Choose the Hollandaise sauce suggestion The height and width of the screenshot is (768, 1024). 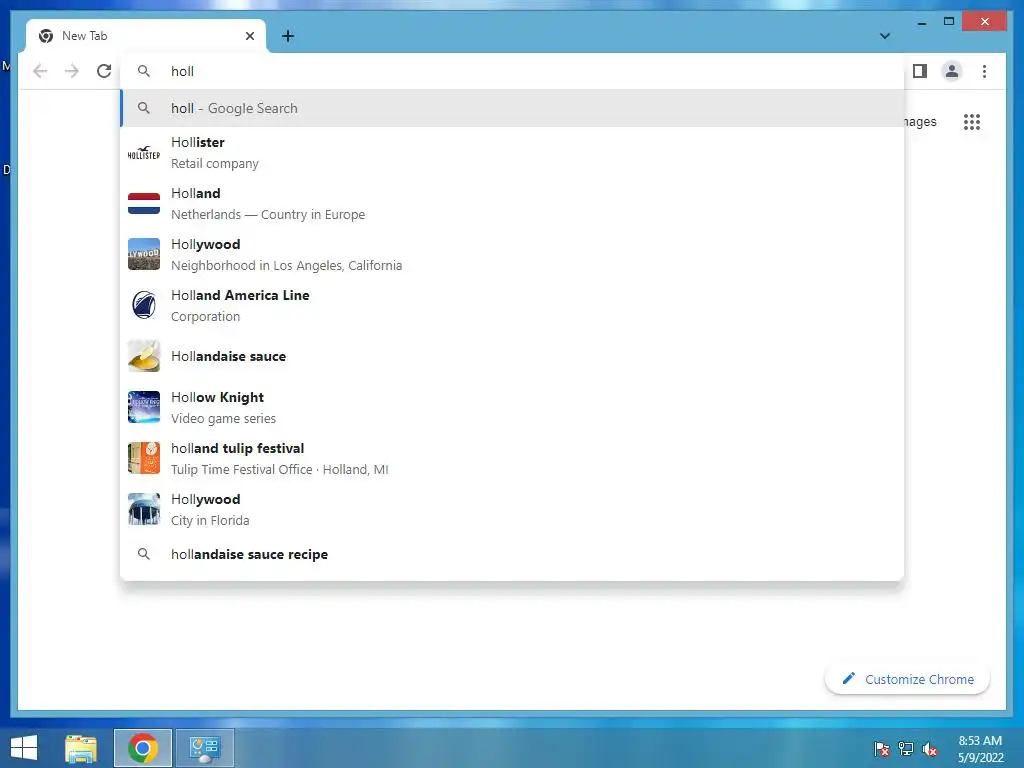point(512,356)
